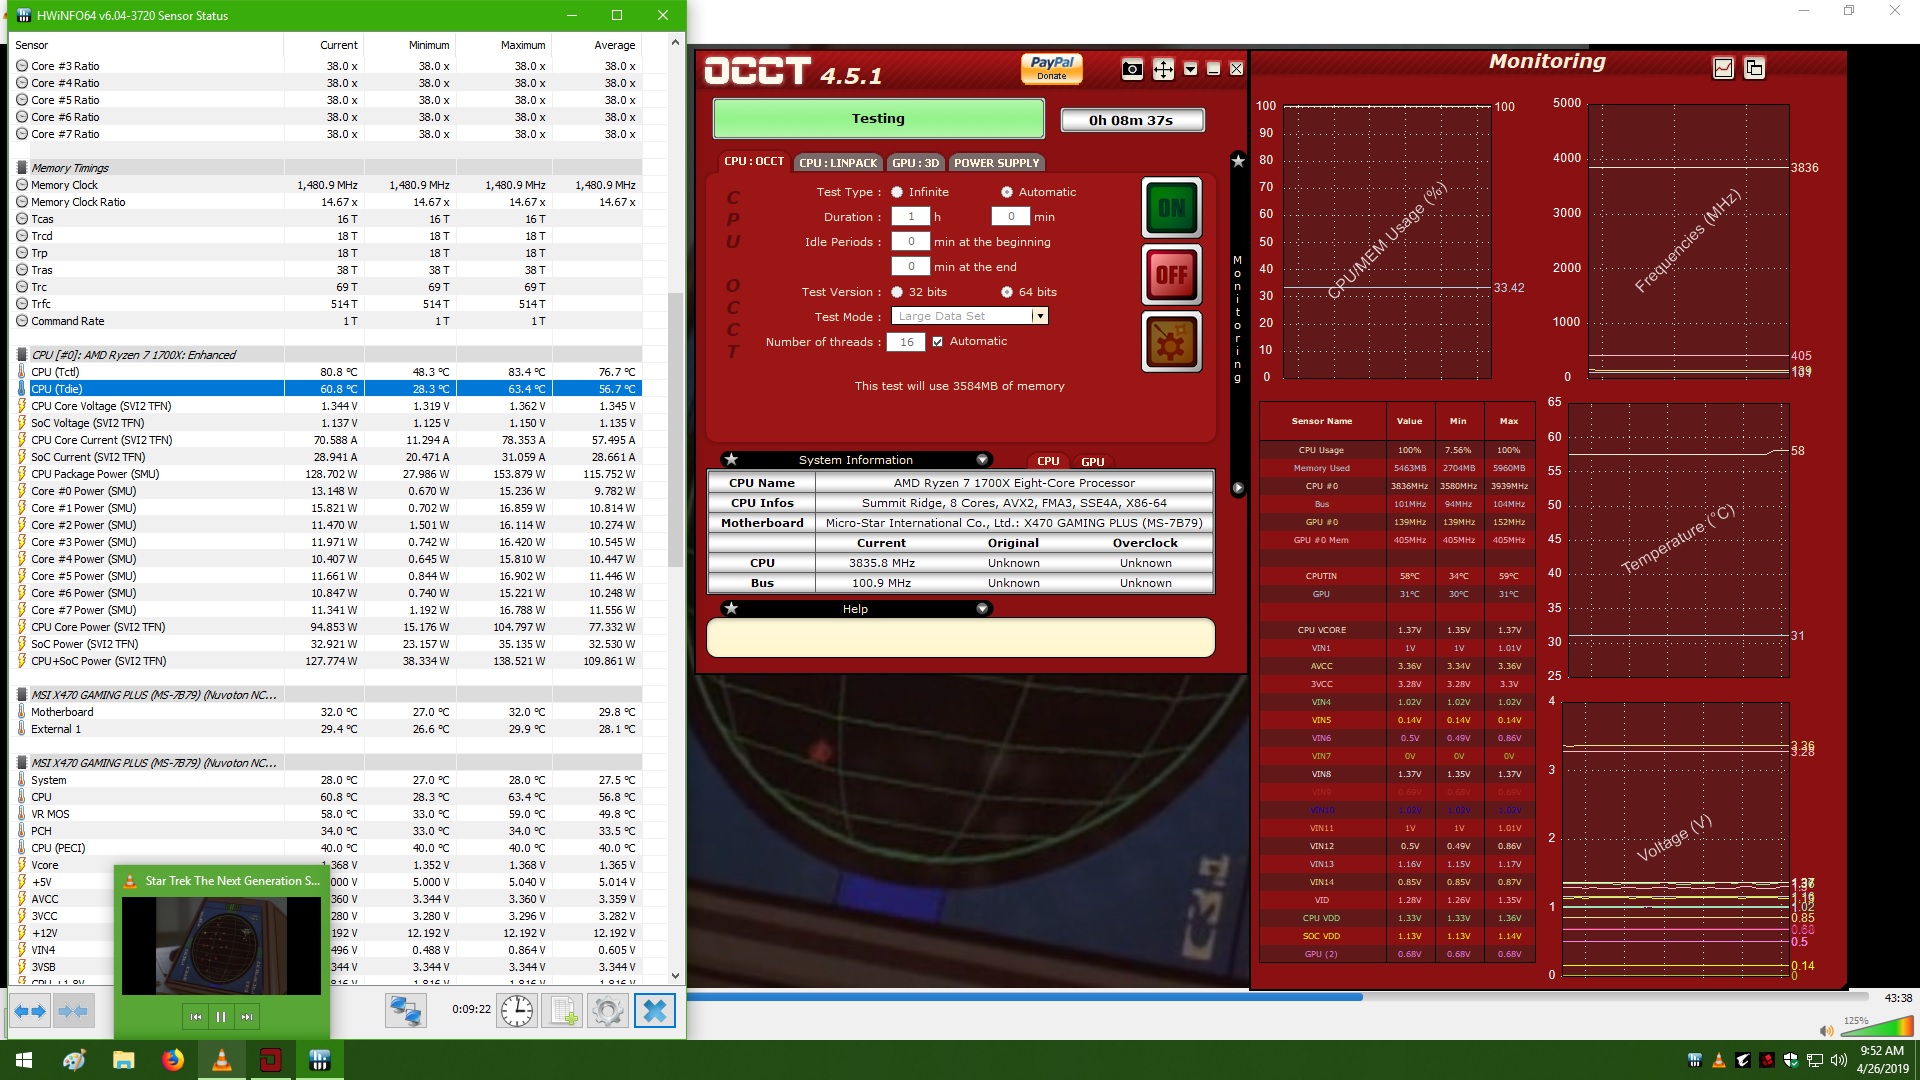Collapse the Memory Timings group
Image resolution: width=1920 pixels, height=1080 pixels.
click(x=22, y=168)
